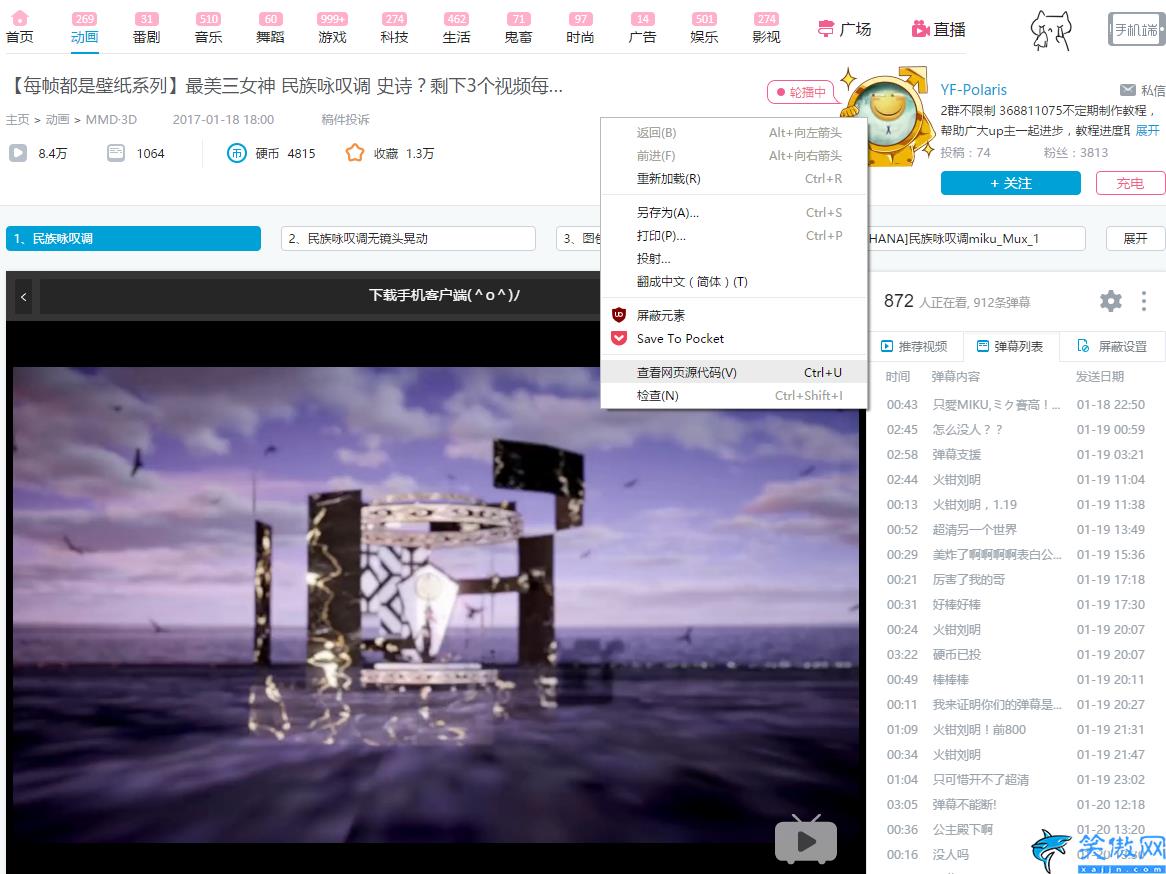Select the danmaku row 超清另一个世界

tap(1016, 530)
